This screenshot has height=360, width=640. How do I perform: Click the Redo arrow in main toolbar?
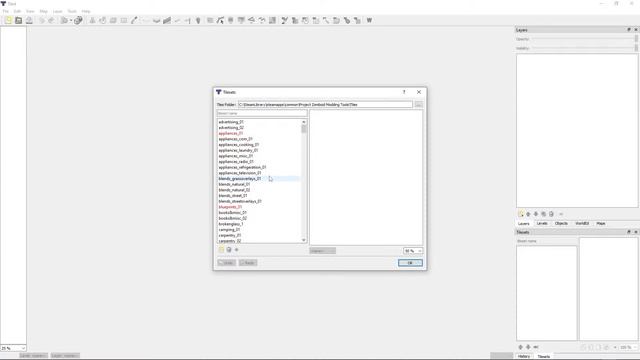tap(51, 20)
